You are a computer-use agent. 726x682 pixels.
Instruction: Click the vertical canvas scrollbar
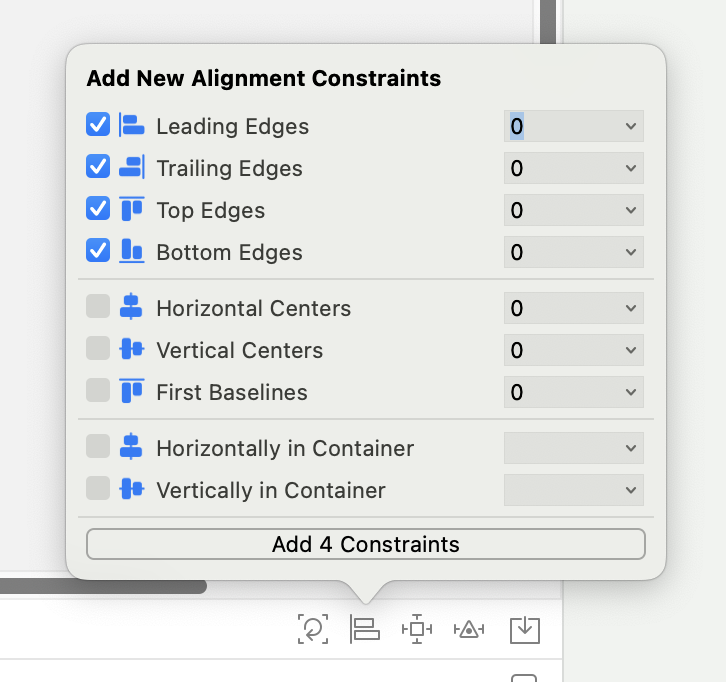pyautogui.click(x=548, y=22)
